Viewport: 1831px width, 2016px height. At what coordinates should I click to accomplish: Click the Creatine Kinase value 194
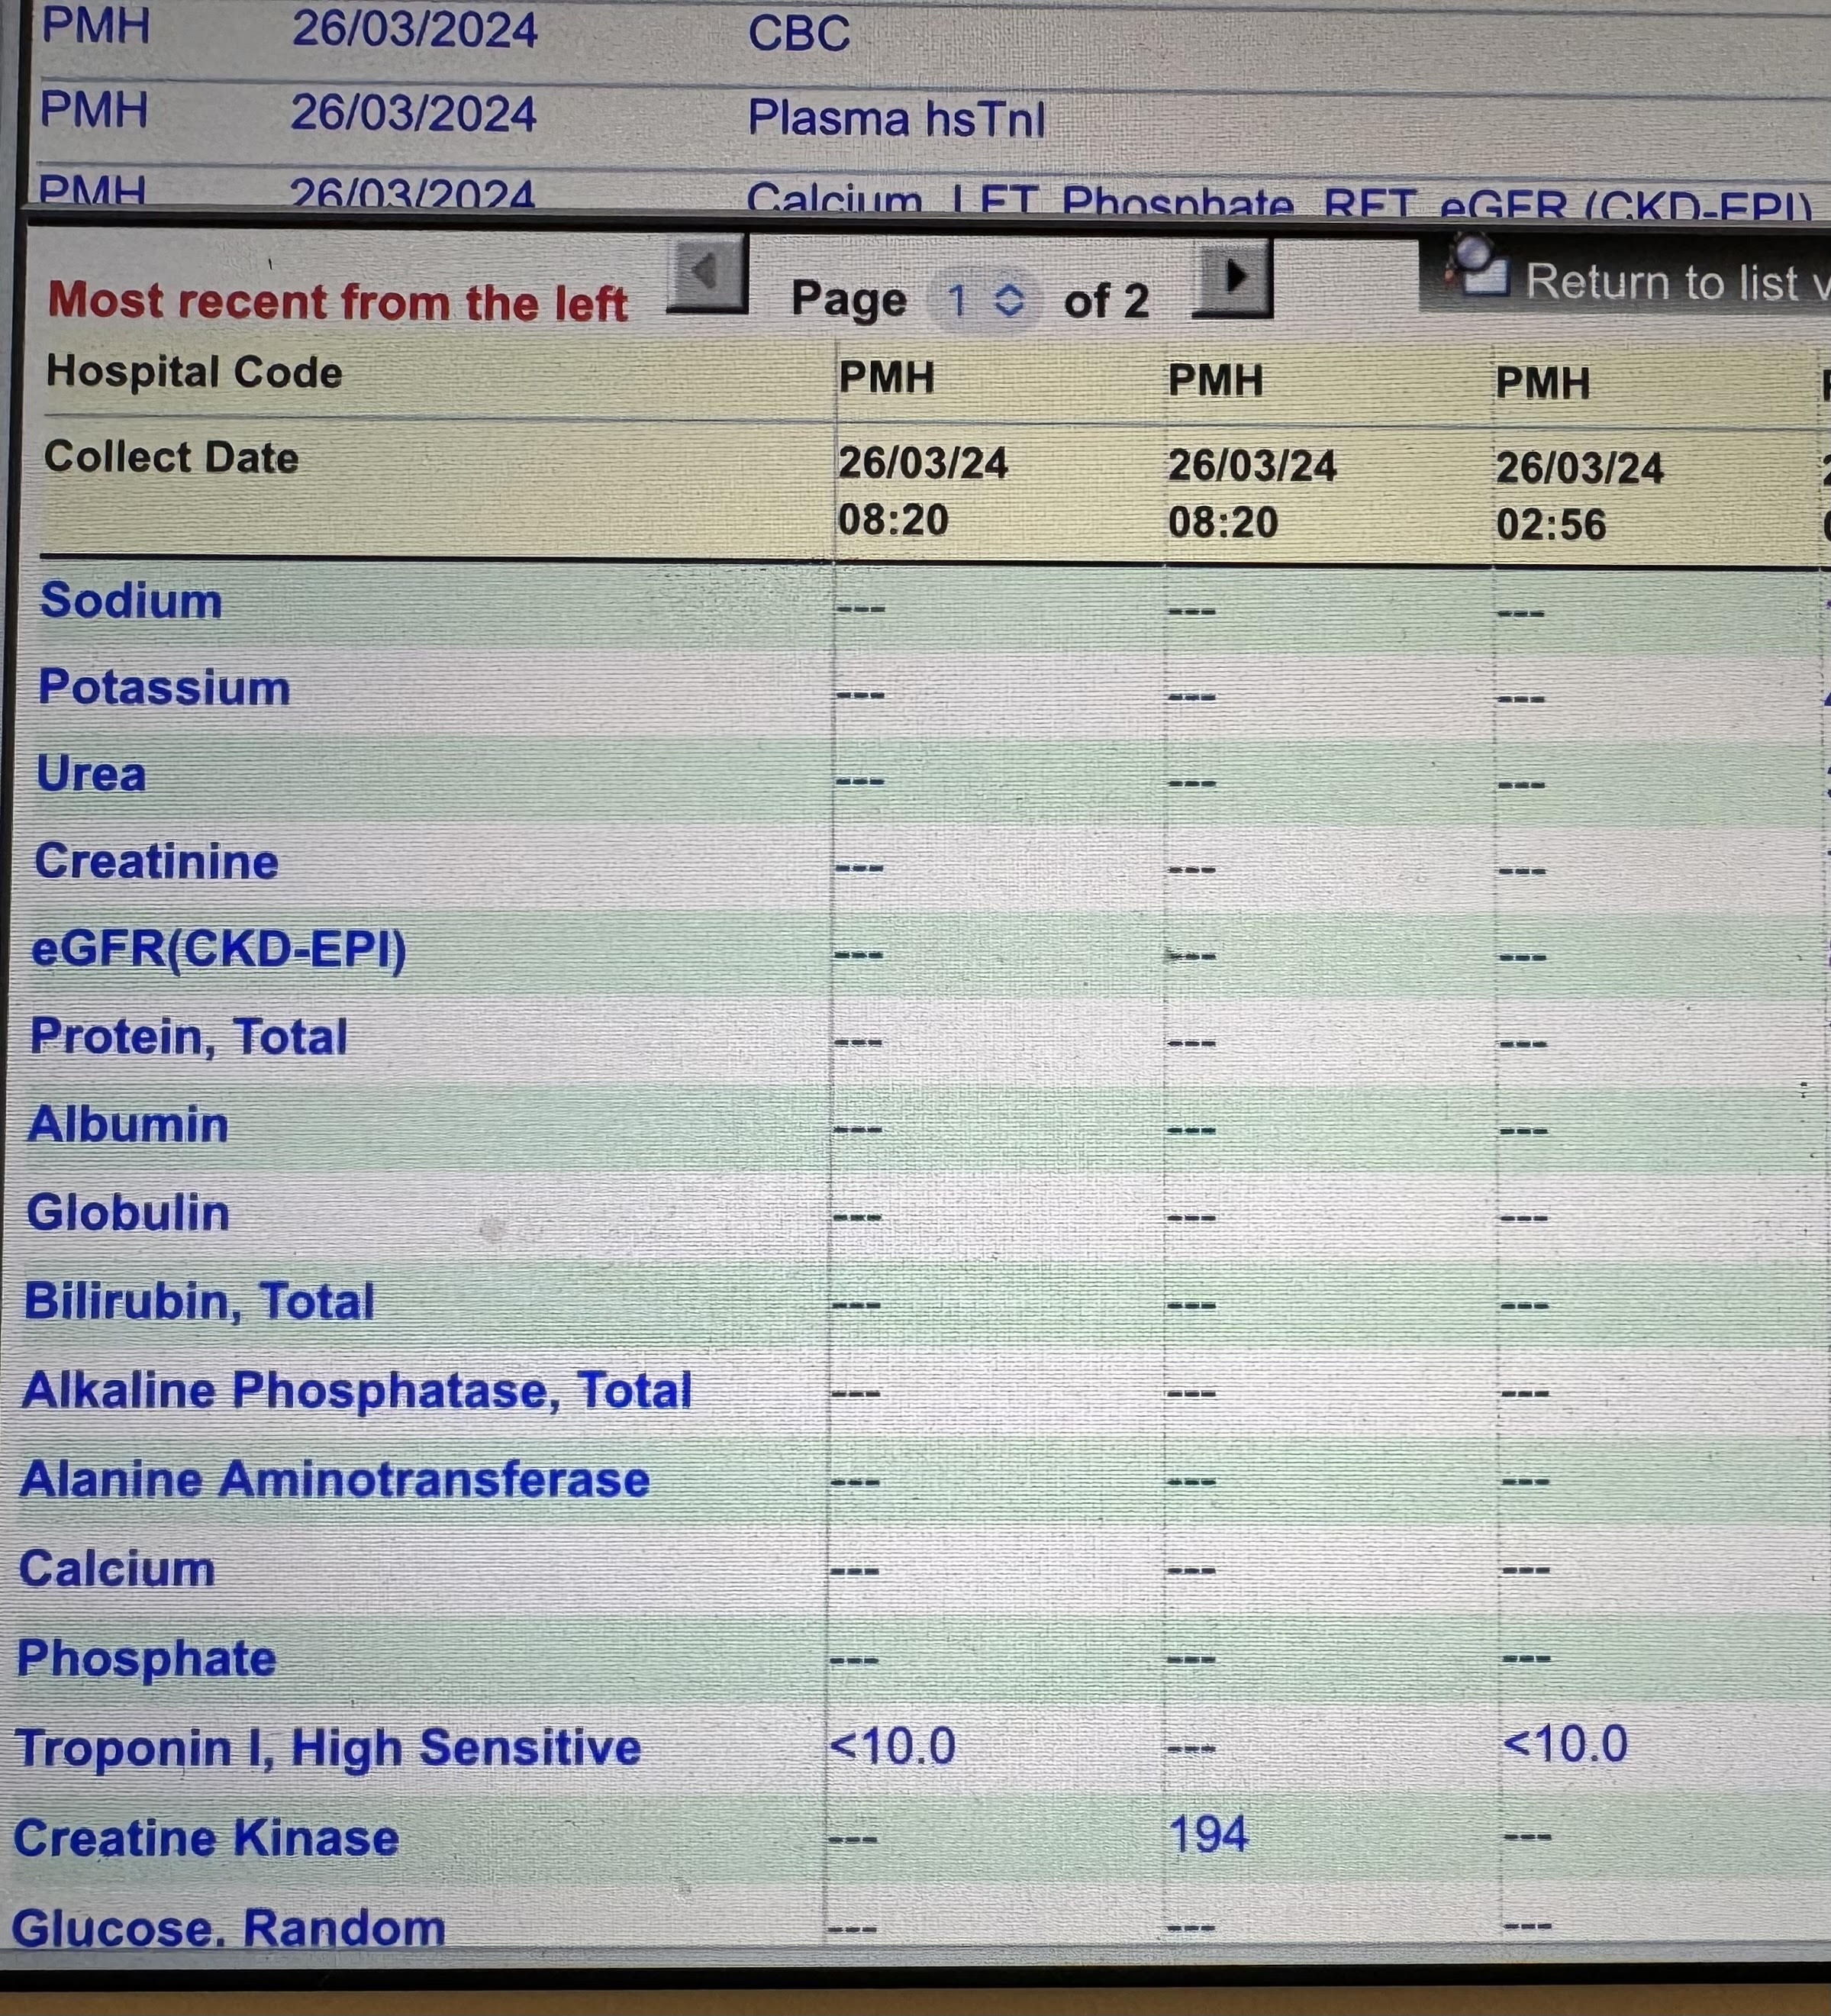(1208, 1835)
